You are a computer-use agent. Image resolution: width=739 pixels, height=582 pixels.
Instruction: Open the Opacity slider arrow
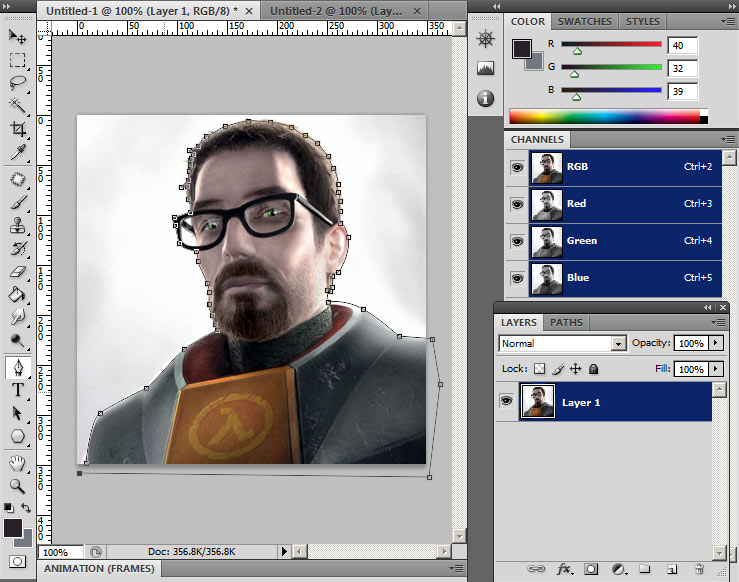[x=716, y=343]
